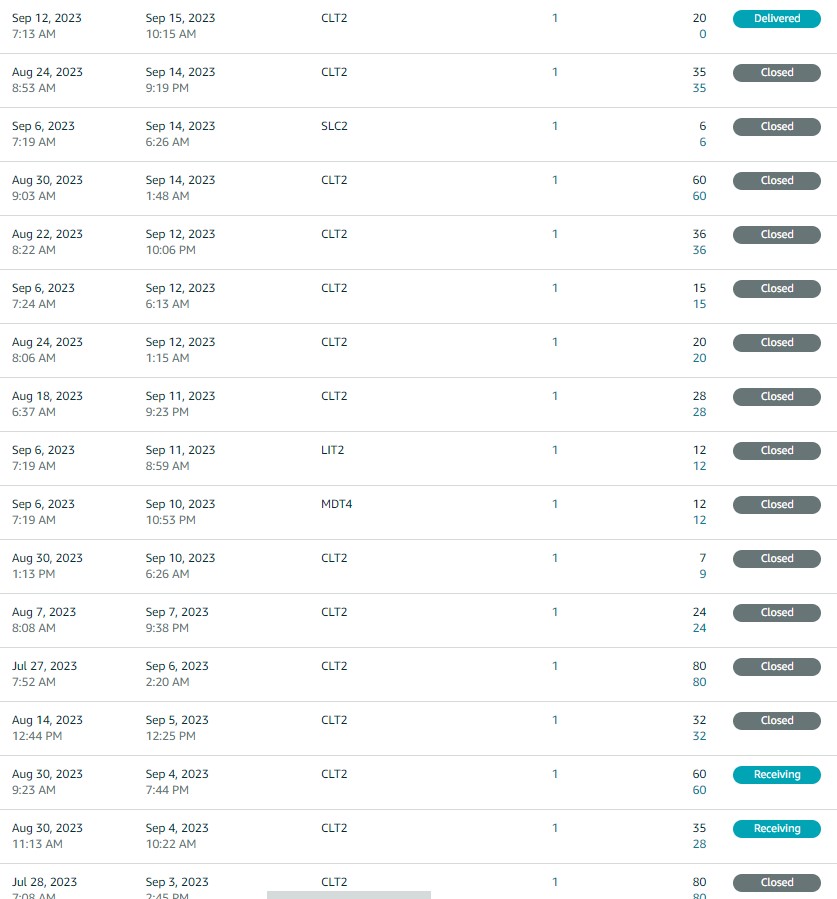837x899 pixels.
Task: Click Receiving badge for Sep 4 7:44 PM row
Action: 777,775
